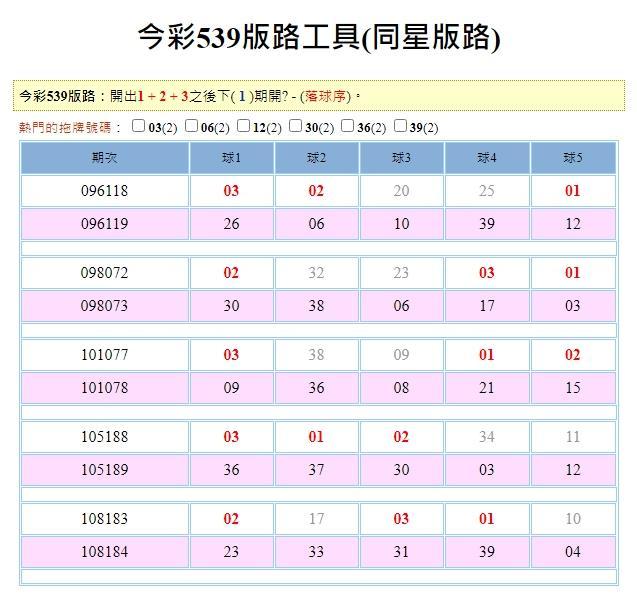
Task: Select draw number 108184
Action: [x=104, y=552]
